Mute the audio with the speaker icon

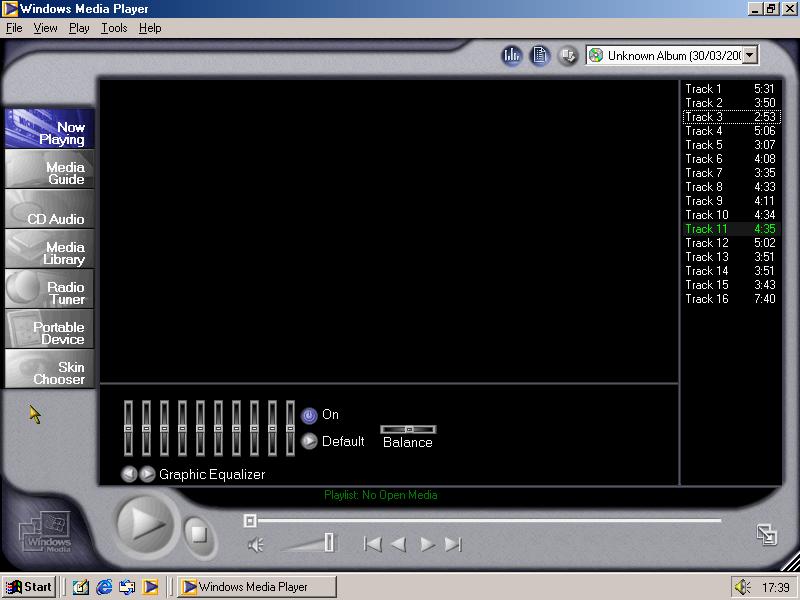tap(256, 544)
